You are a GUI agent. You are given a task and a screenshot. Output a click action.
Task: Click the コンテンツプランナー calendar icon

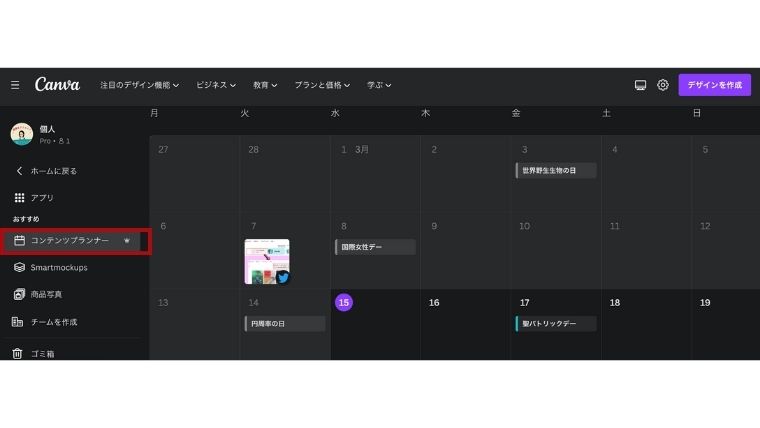(19, 240)
